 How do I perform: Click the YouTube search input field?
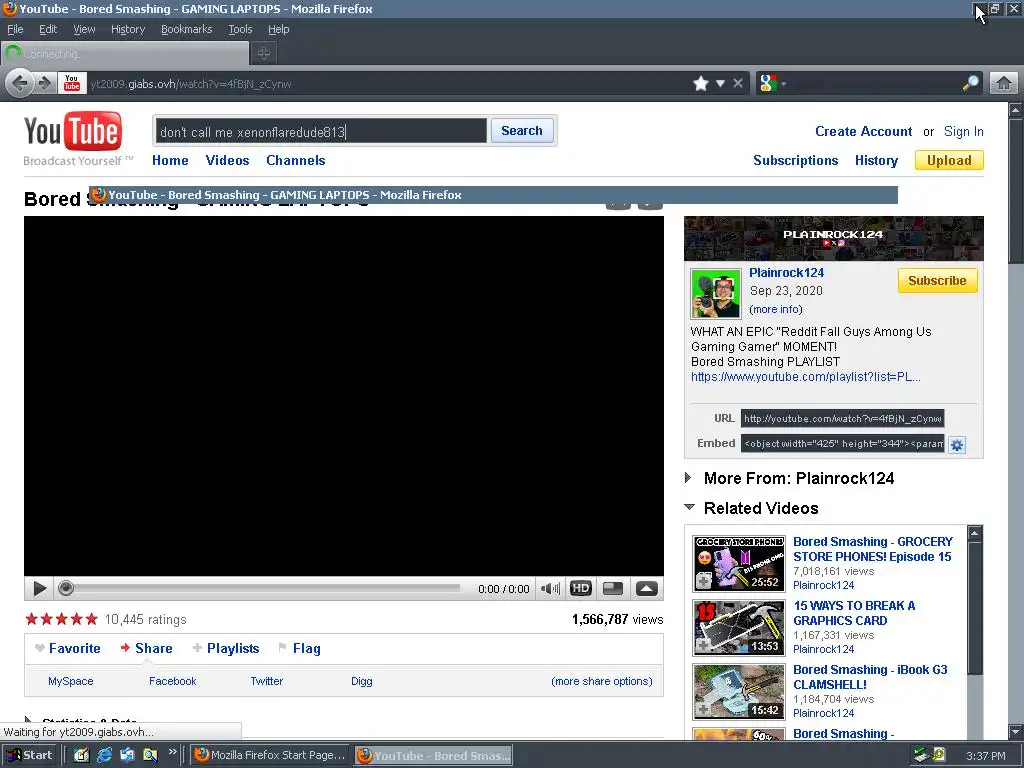coord(321,131)
